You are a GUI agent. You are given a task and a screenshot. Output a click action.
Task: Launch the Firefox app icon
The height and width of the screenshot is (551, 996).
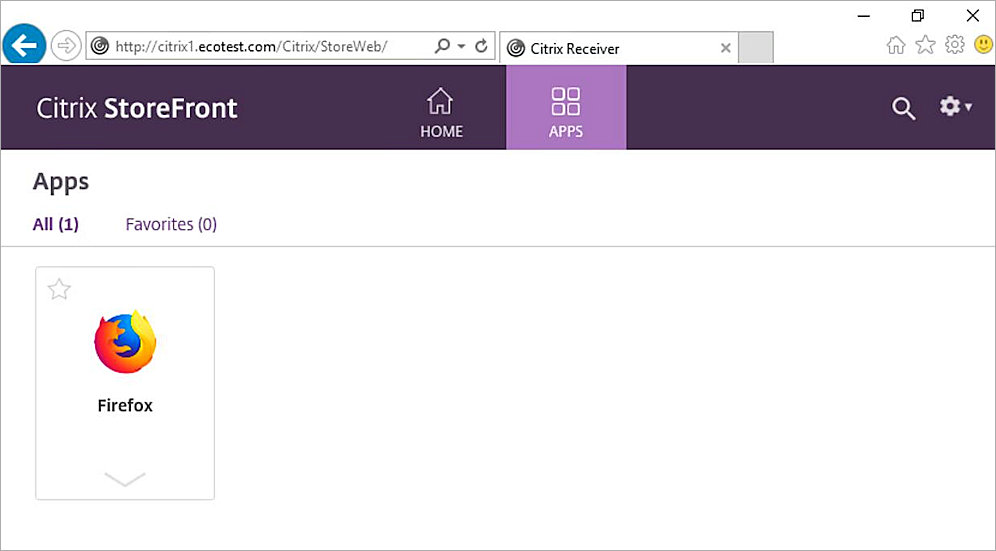pyautogui.click(x=125, y=341)
